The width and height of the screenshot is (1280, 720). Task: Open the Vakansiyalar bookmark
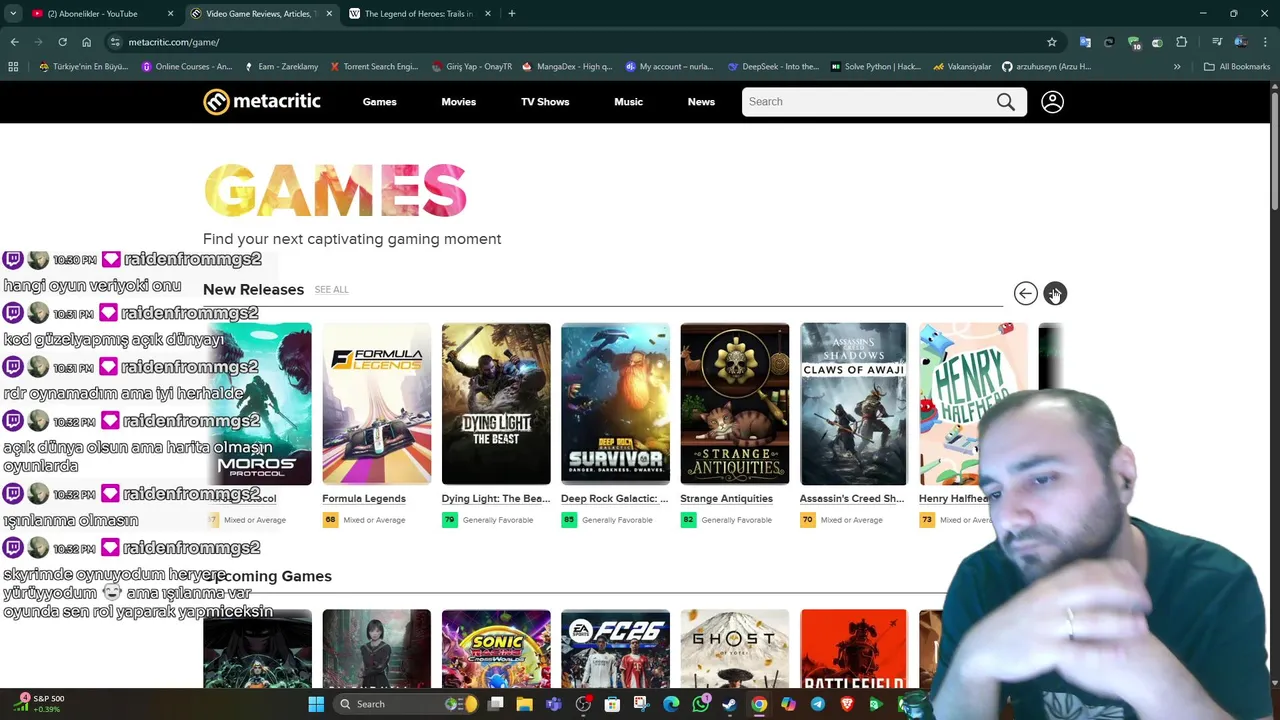coord(962,67)
